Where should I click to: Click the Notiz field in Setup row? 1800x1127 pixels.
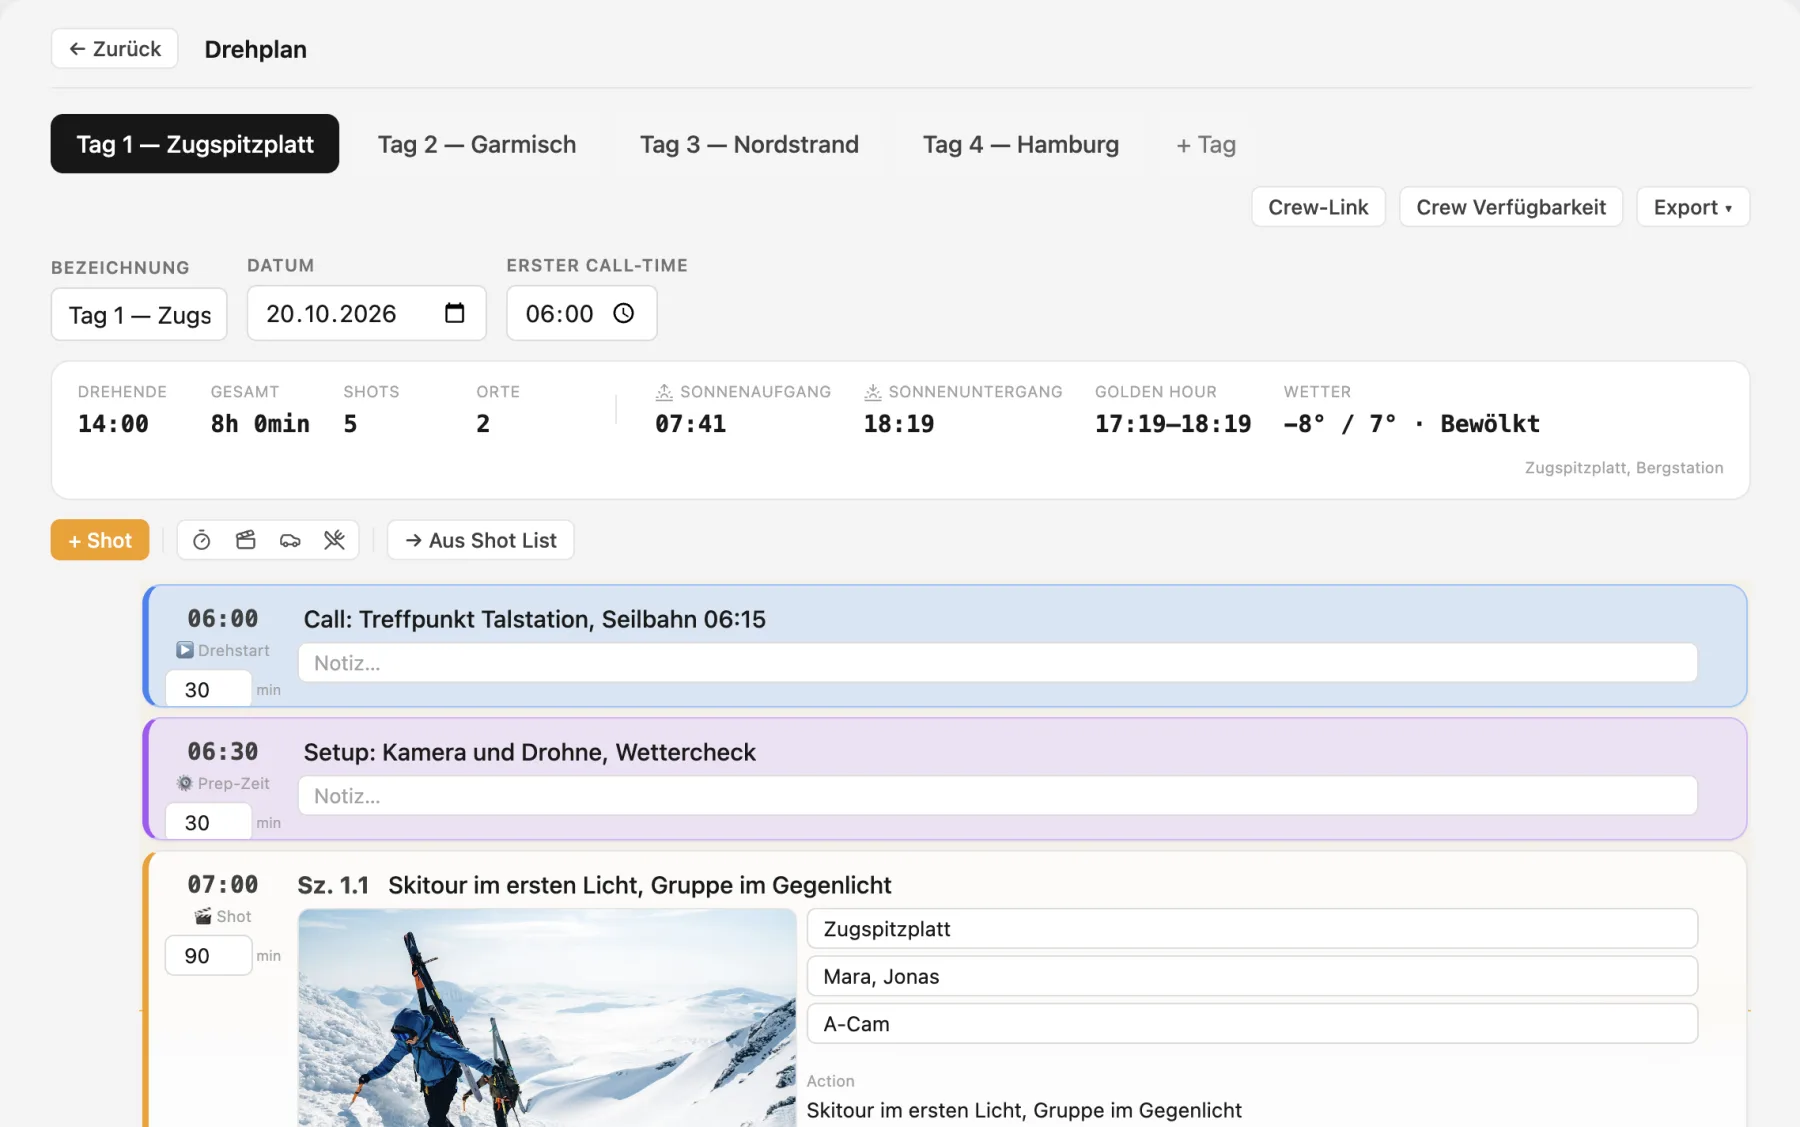click(x=998, y=796)
